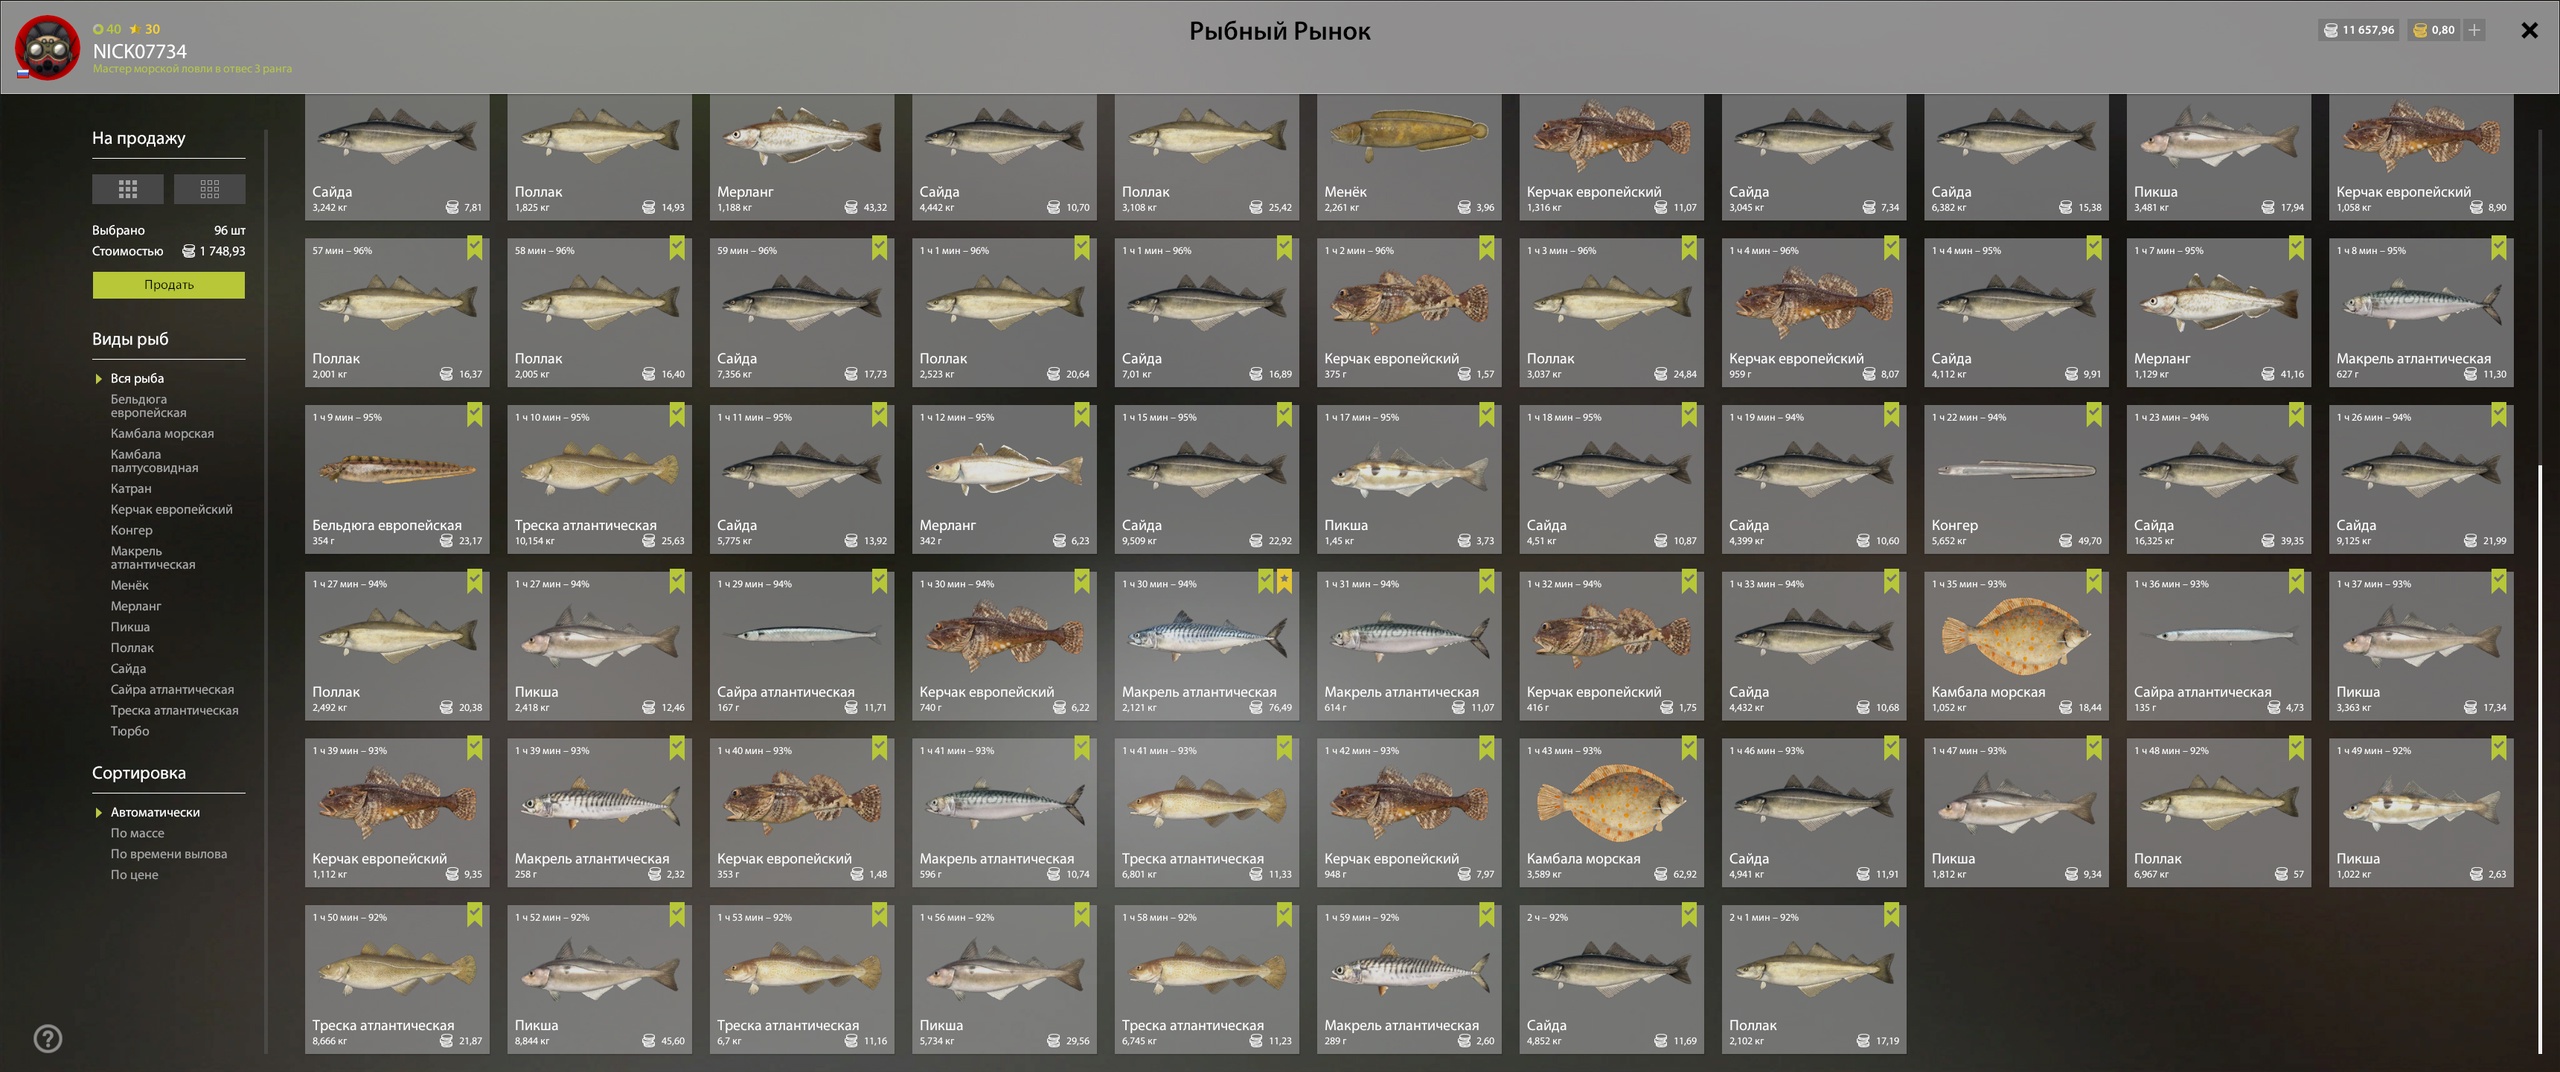Toggle bookmark on Камбала морская 1,052 кг
The image size is (2560, 1072).
[x=2094, y=581]
